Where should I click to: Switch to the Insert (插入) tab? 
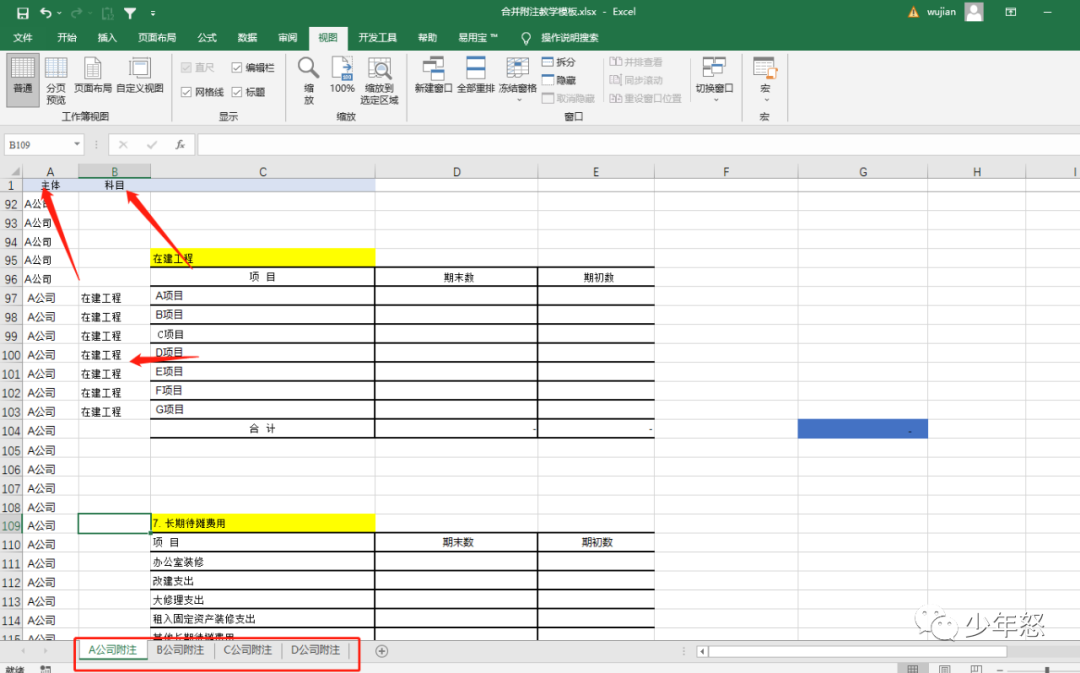(107, 38)
